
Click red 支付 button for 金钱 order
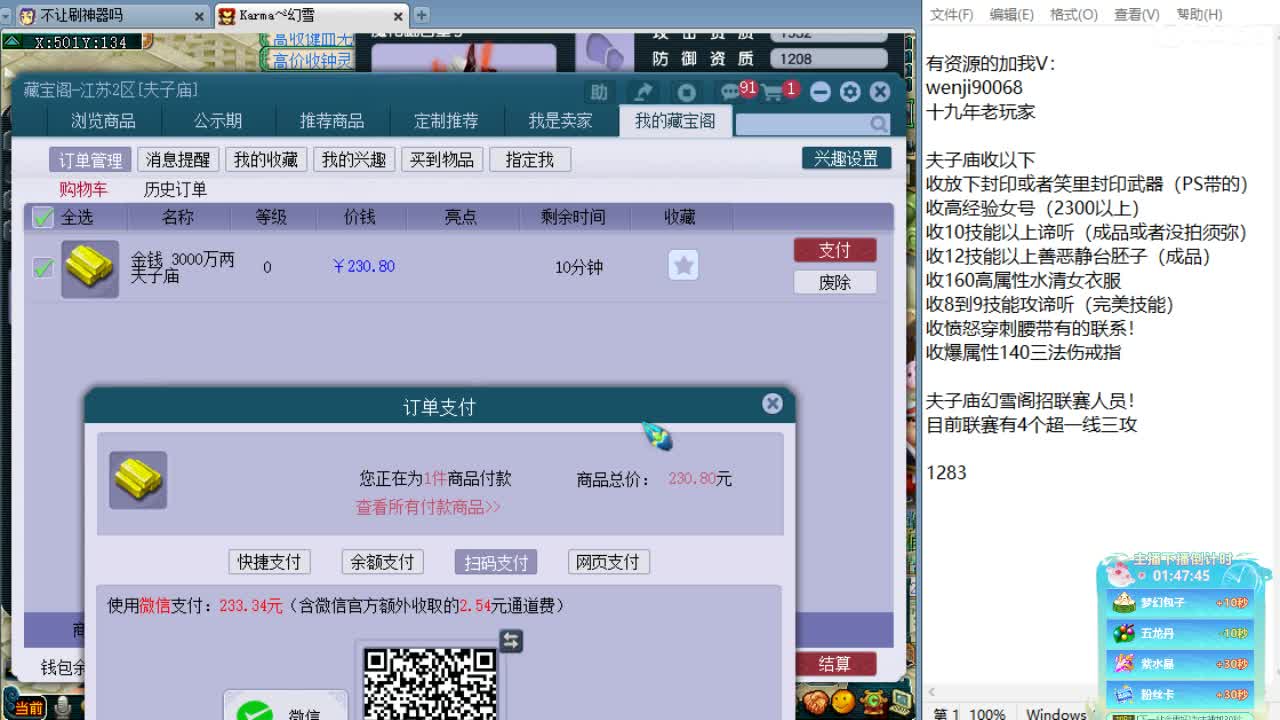click(x=835, y=250)
